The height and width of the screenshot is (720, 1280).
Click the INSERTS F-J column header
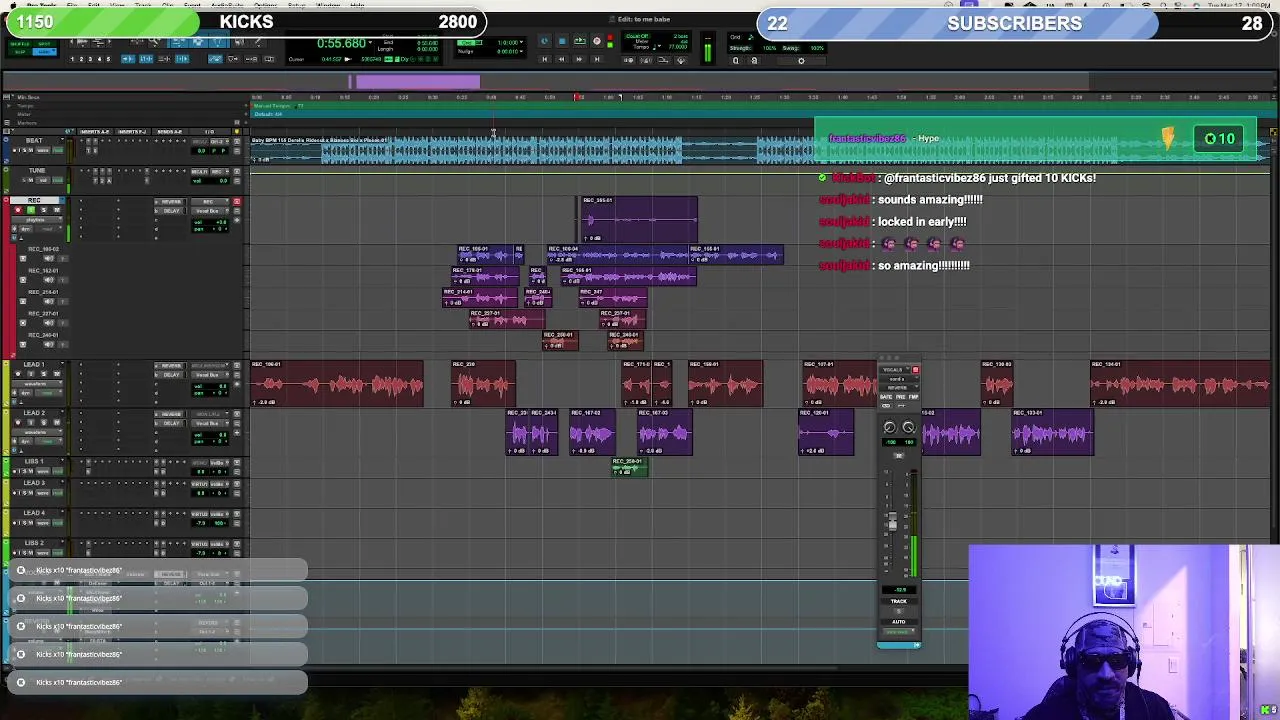point(132,131)
